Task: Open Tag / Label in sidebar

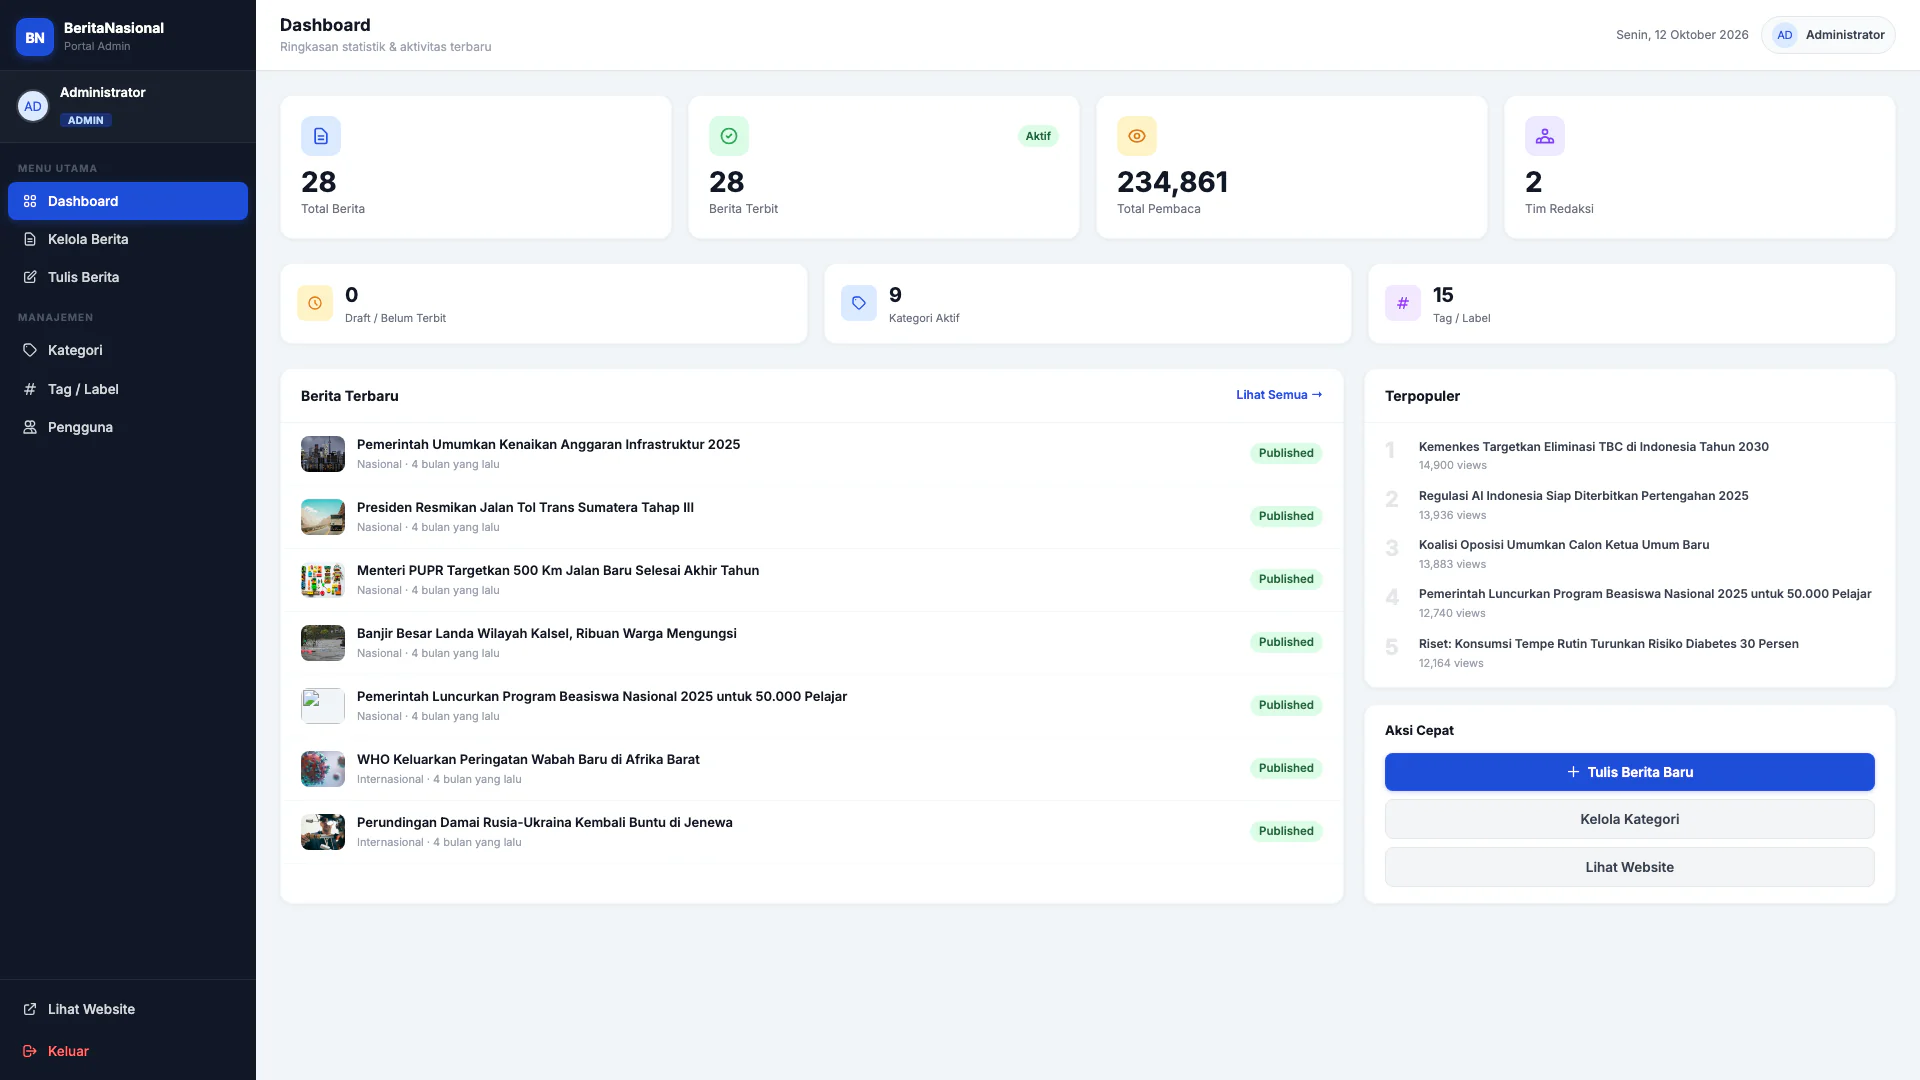Action: click(128, 389)
